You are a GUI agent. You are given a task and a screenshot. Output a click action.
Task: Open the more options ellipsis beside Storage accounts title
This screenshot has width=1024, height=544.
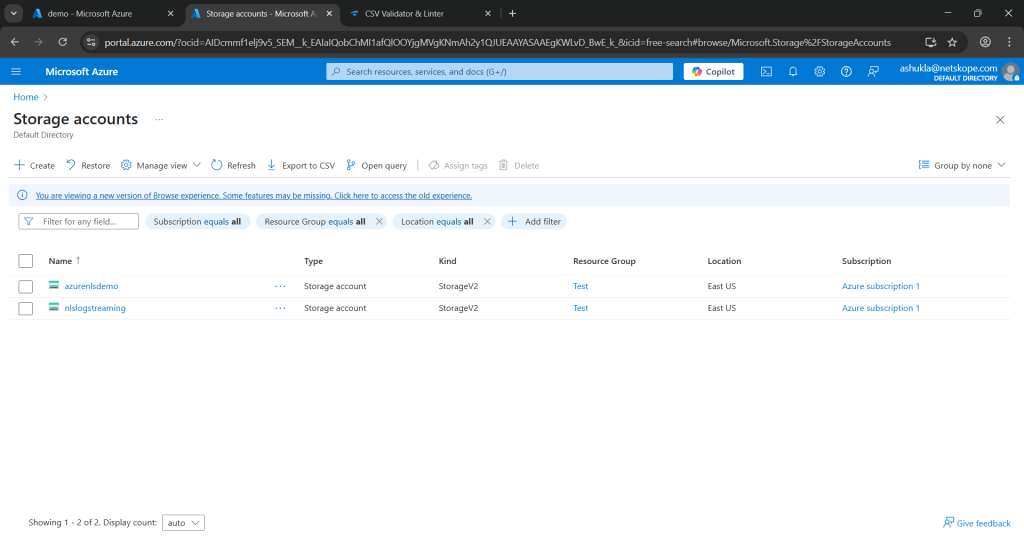click(x=159, y=120)
